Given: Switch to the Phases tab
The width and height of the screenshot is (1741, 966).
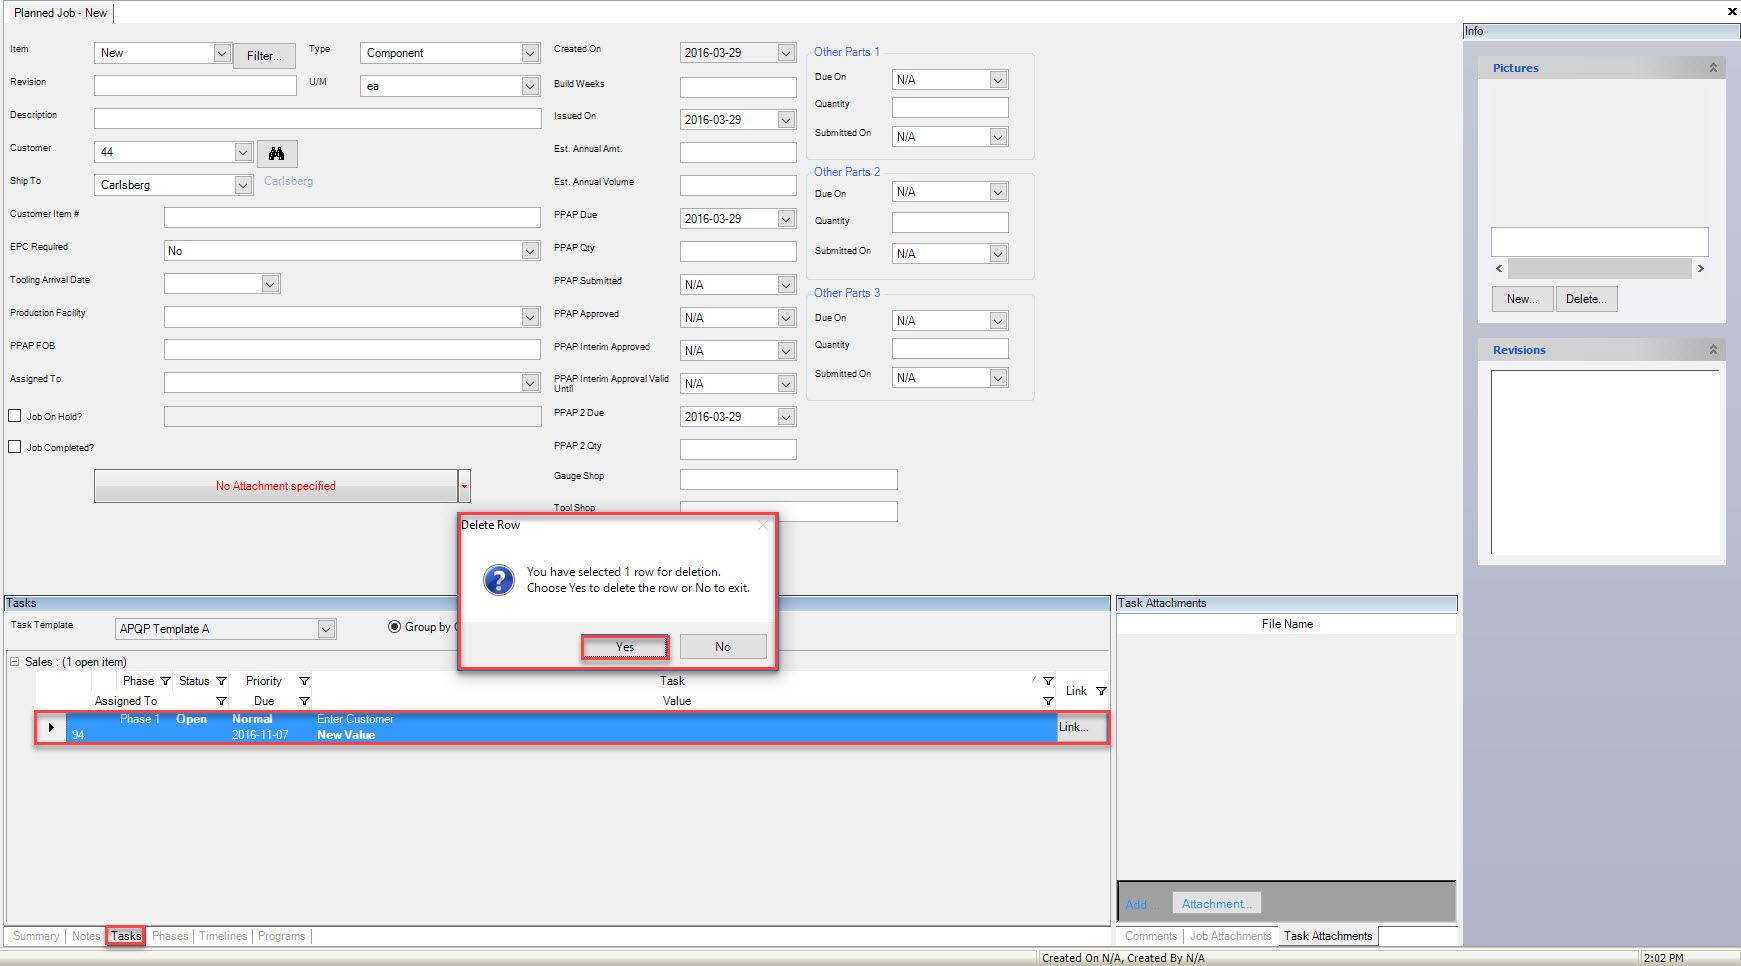Looking at the screenshot, I should point(170,936).
